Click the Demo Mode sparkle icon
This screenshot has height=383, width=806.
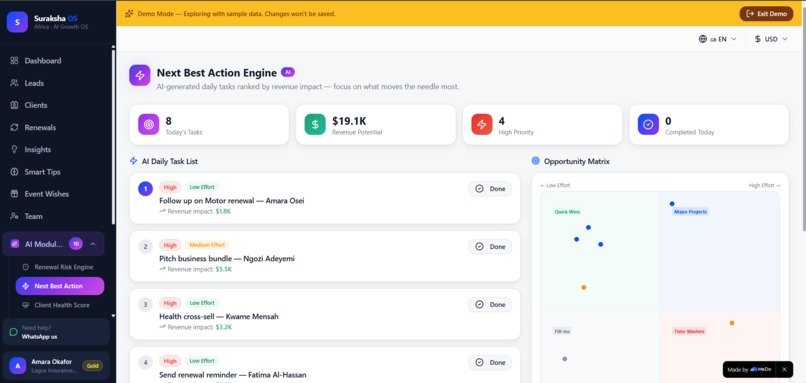[x=129, y=14]
